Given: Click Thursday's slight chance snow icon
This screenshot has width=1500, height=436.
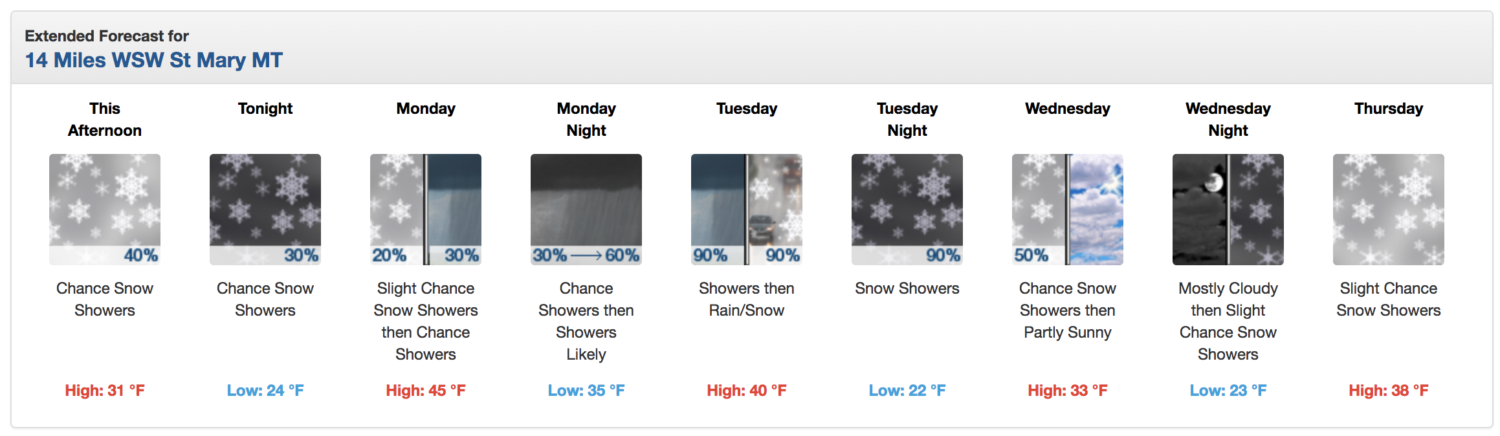Looking at the screenshot, I should click(1389, 209).
